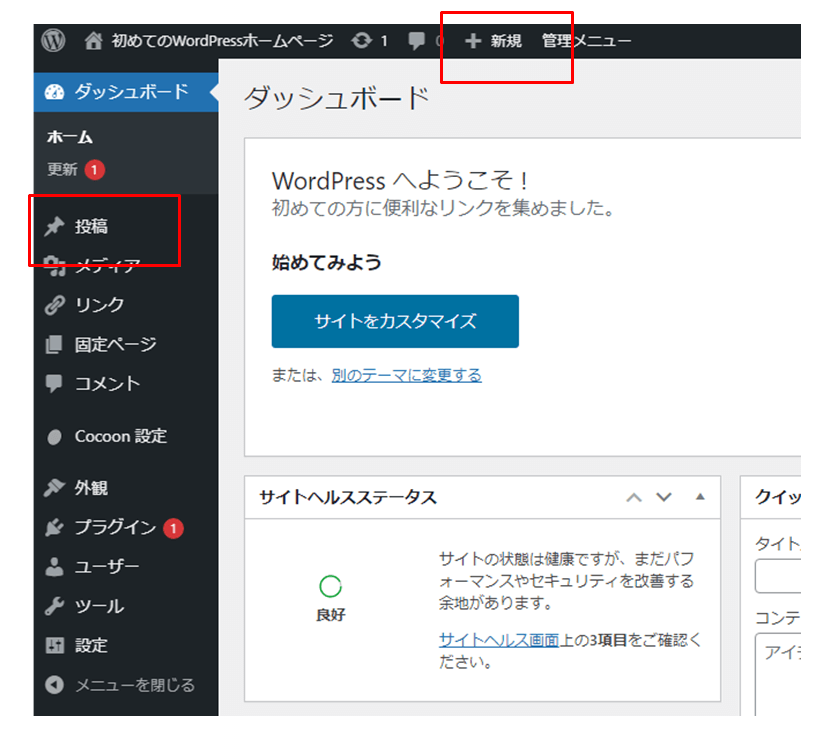Click メニューを閉じる to collapse sidebar
819x735 pixels.
click(135, 685)
